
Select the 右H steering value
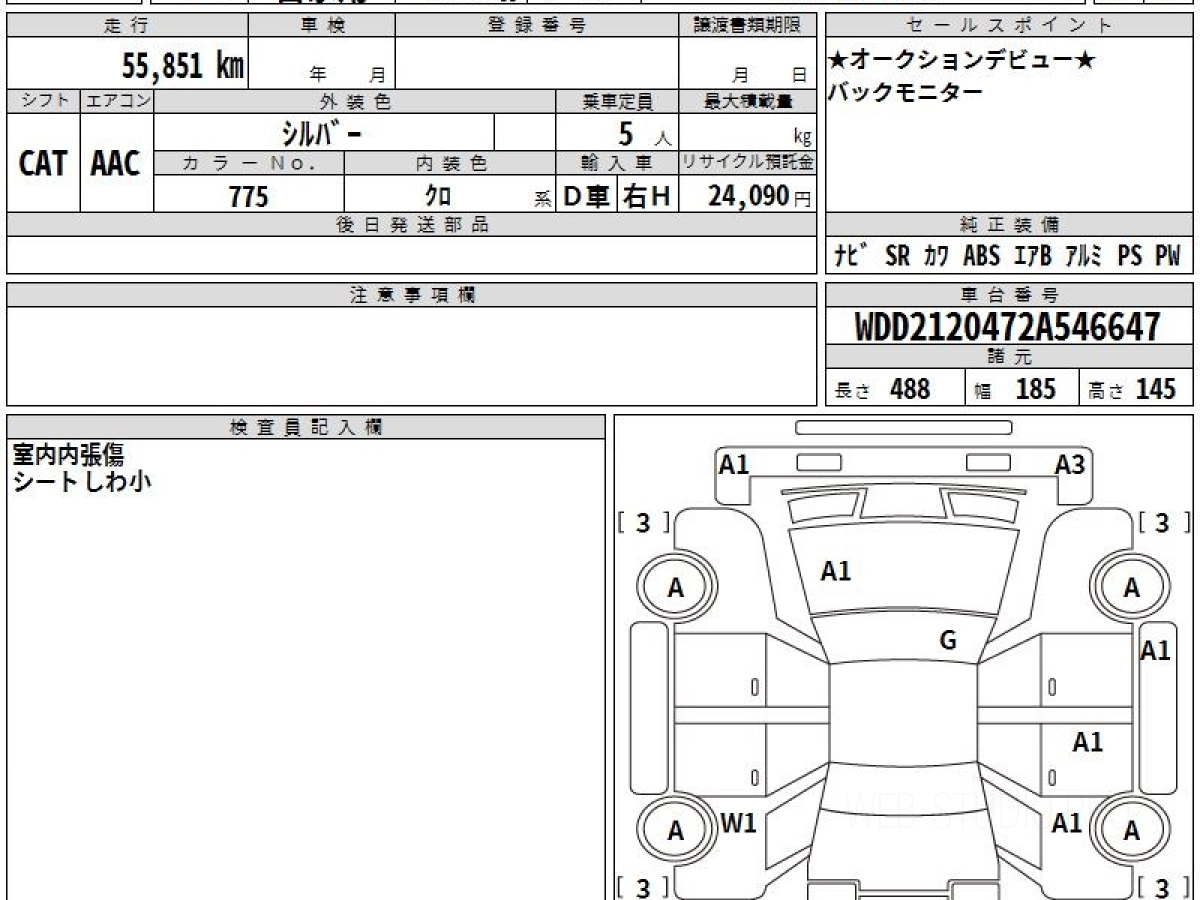point(647,196)
